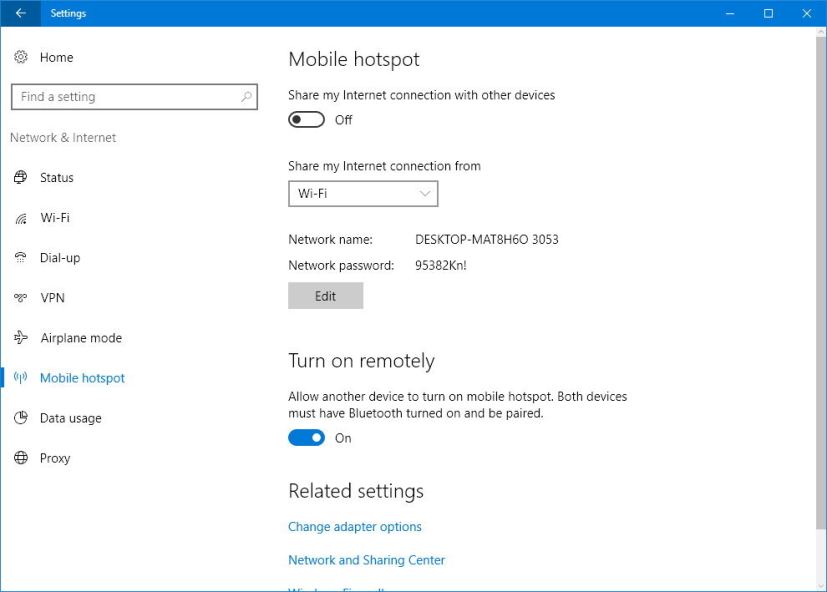Click the Wi-Fi signal icon
The height and width of the screenshot is (592, 827).
21,218
